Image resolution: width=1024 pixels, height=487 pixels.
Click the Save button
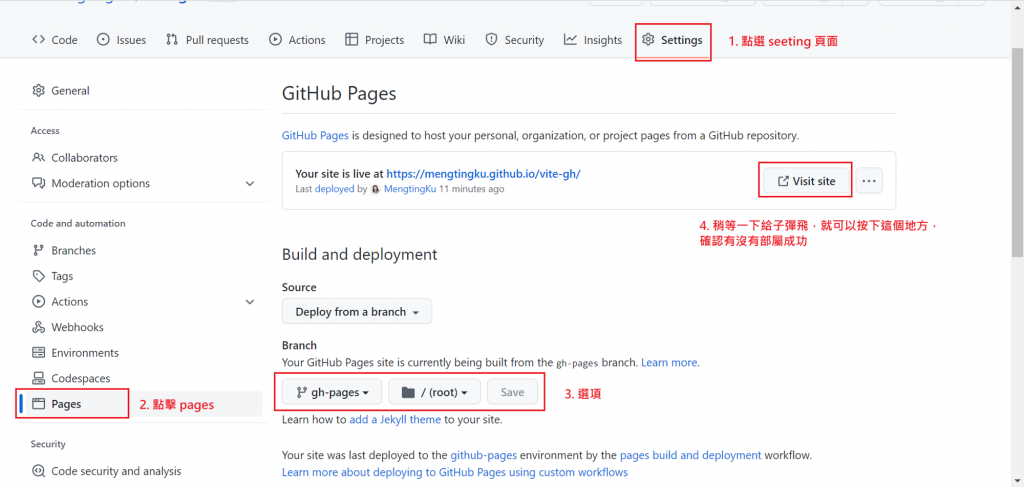point(512,392)
